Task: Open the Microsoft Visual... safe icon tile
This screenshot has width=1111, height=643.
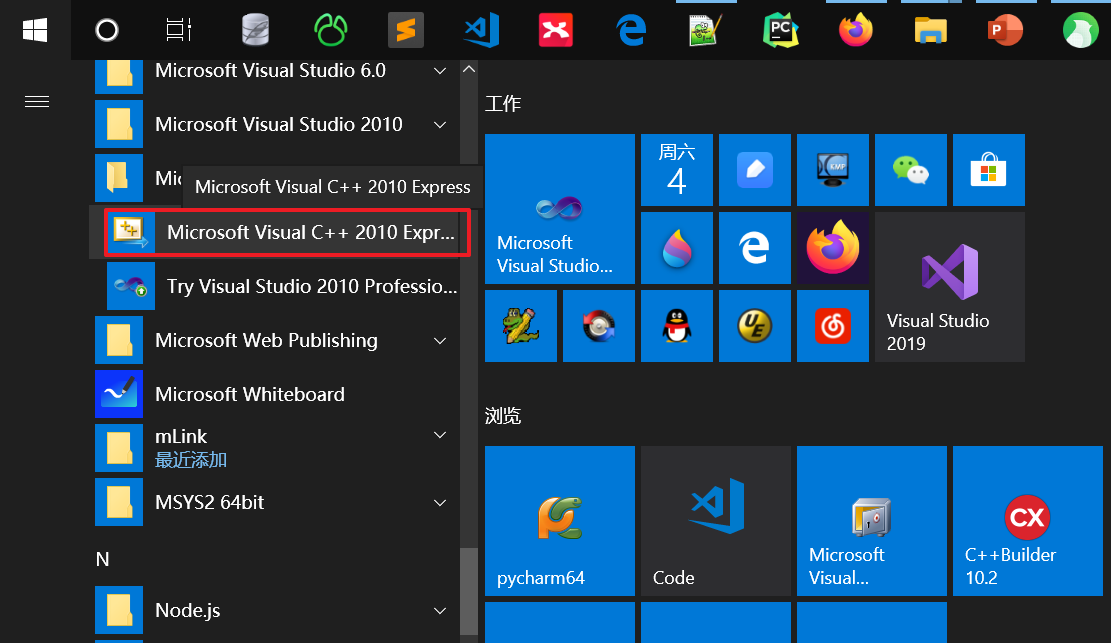Action: [872, 521]
